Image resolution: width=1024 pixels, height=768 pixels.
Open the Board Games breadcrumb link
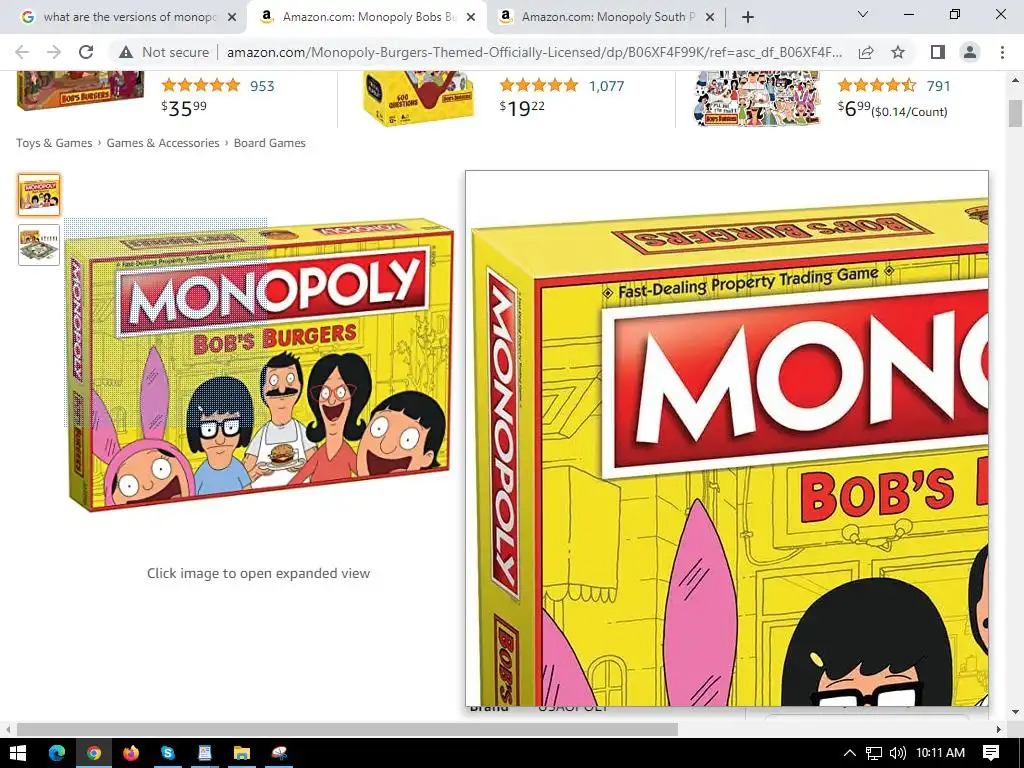(270, 143)
